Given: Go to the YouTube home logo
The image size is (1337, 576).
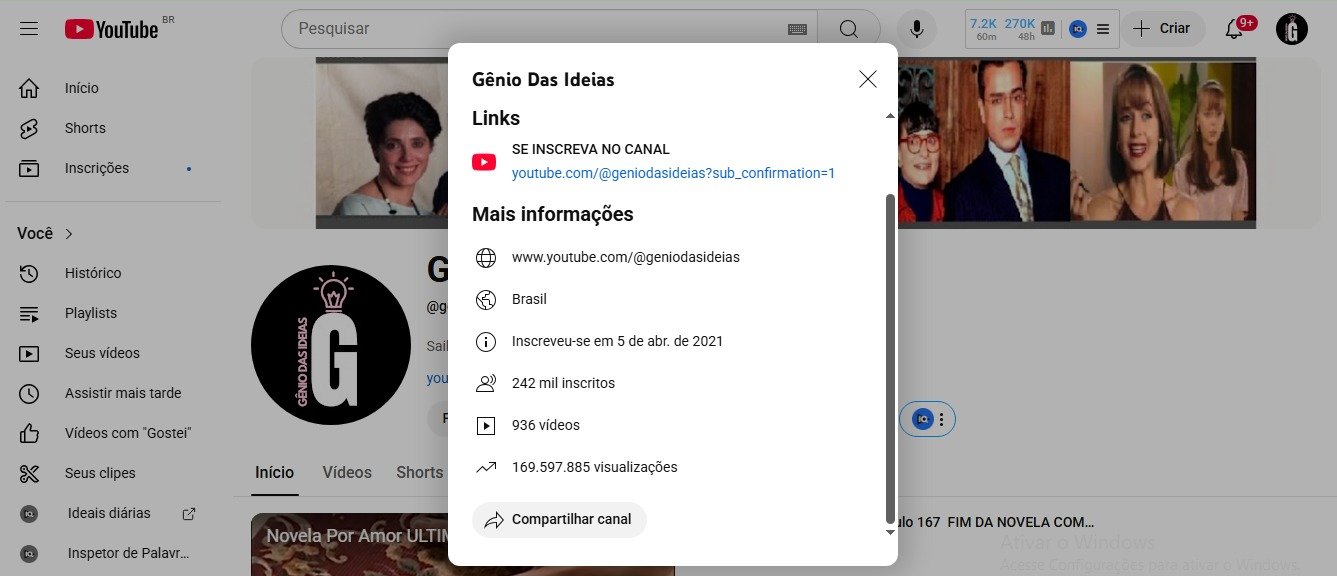Looking at the screenshot, I should (x=111, y=29).
